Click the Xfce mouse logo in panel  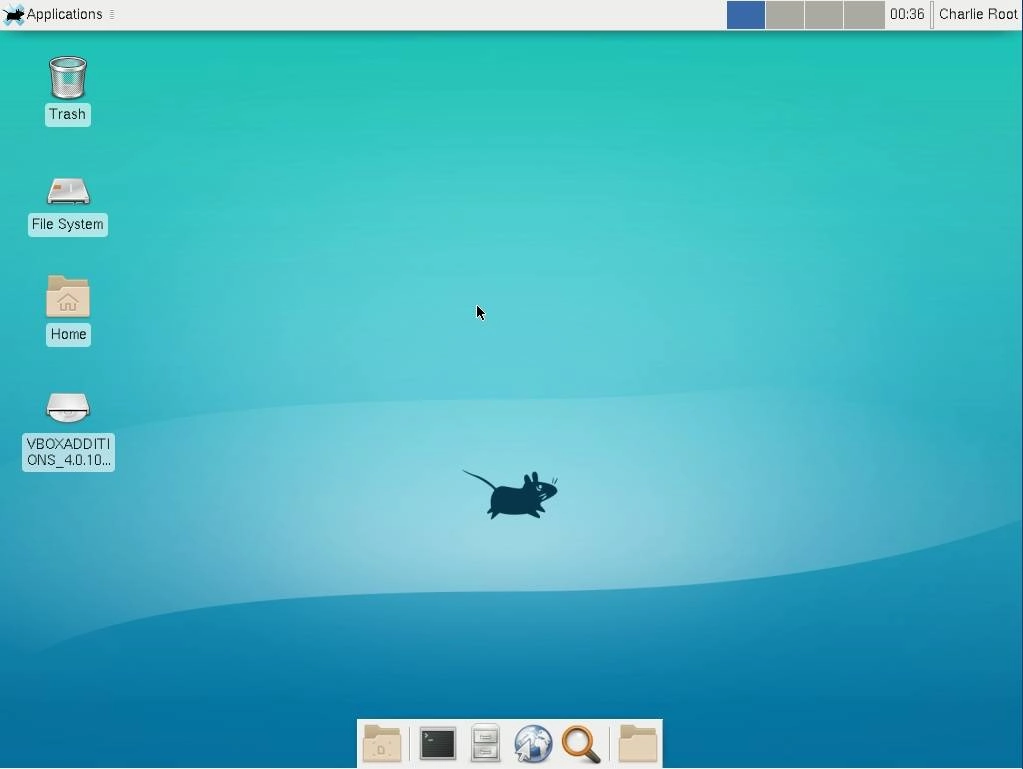pos(13,14)
